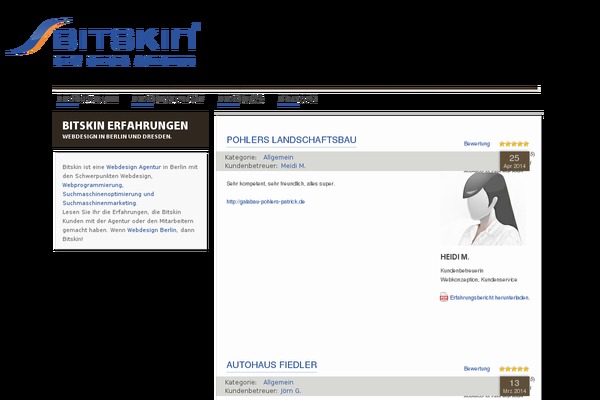Follow the Suchmaschinenmarketing link

point(99,203)
